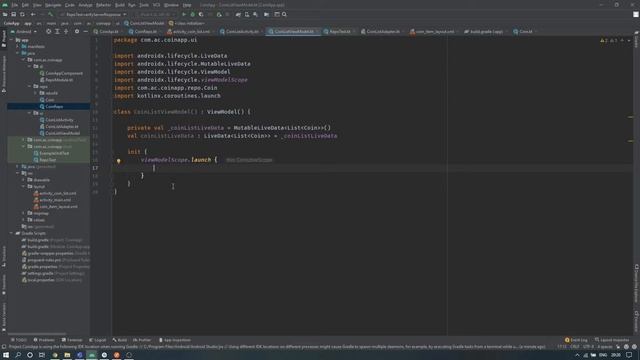
Task: Open the App Inspection tool window
Action: pyautogui.click(x=175, y=340)
